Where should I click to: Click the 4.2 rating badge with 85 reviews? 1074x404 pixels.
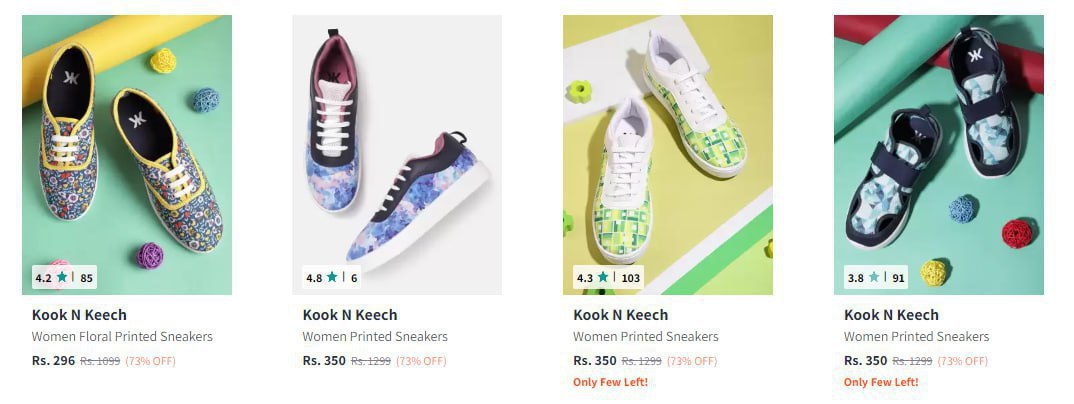click(64, 277)
